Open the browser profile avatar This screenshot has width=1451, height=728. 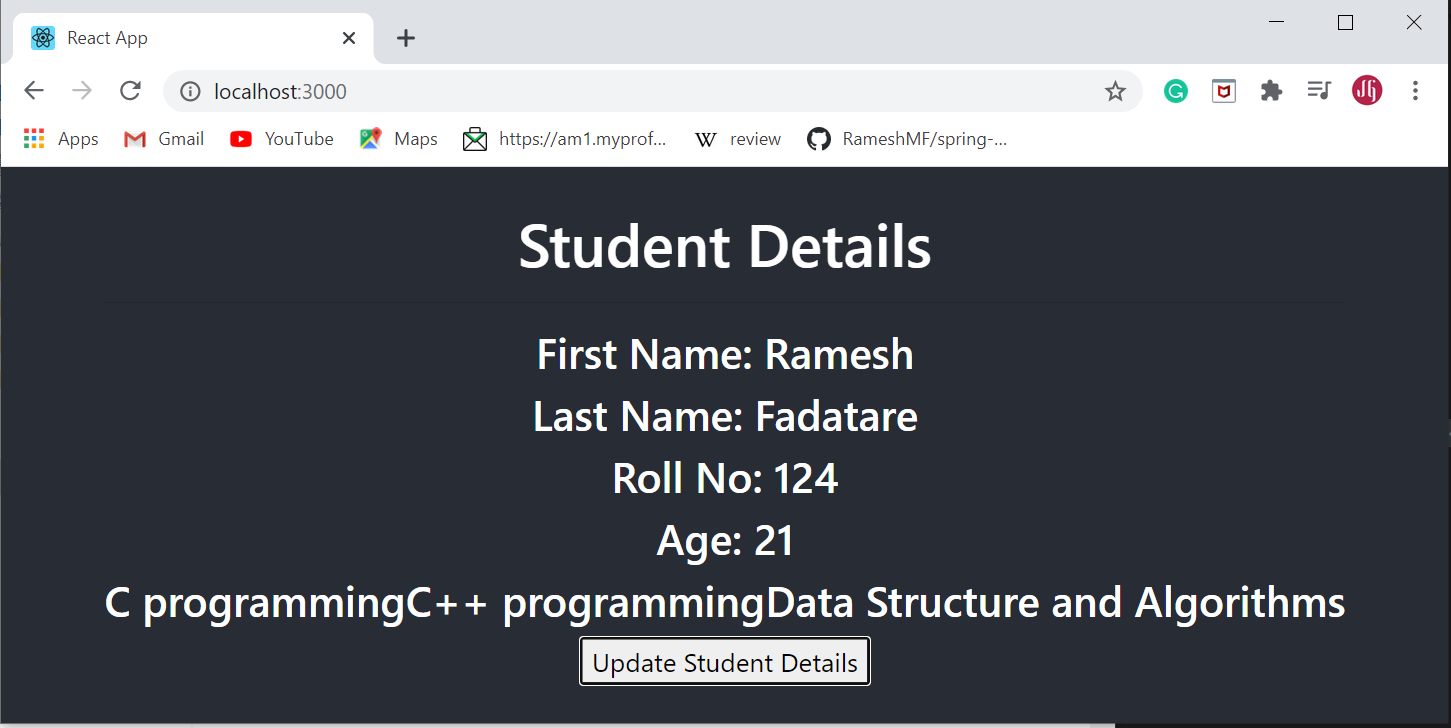click(x=1366, y=90)
